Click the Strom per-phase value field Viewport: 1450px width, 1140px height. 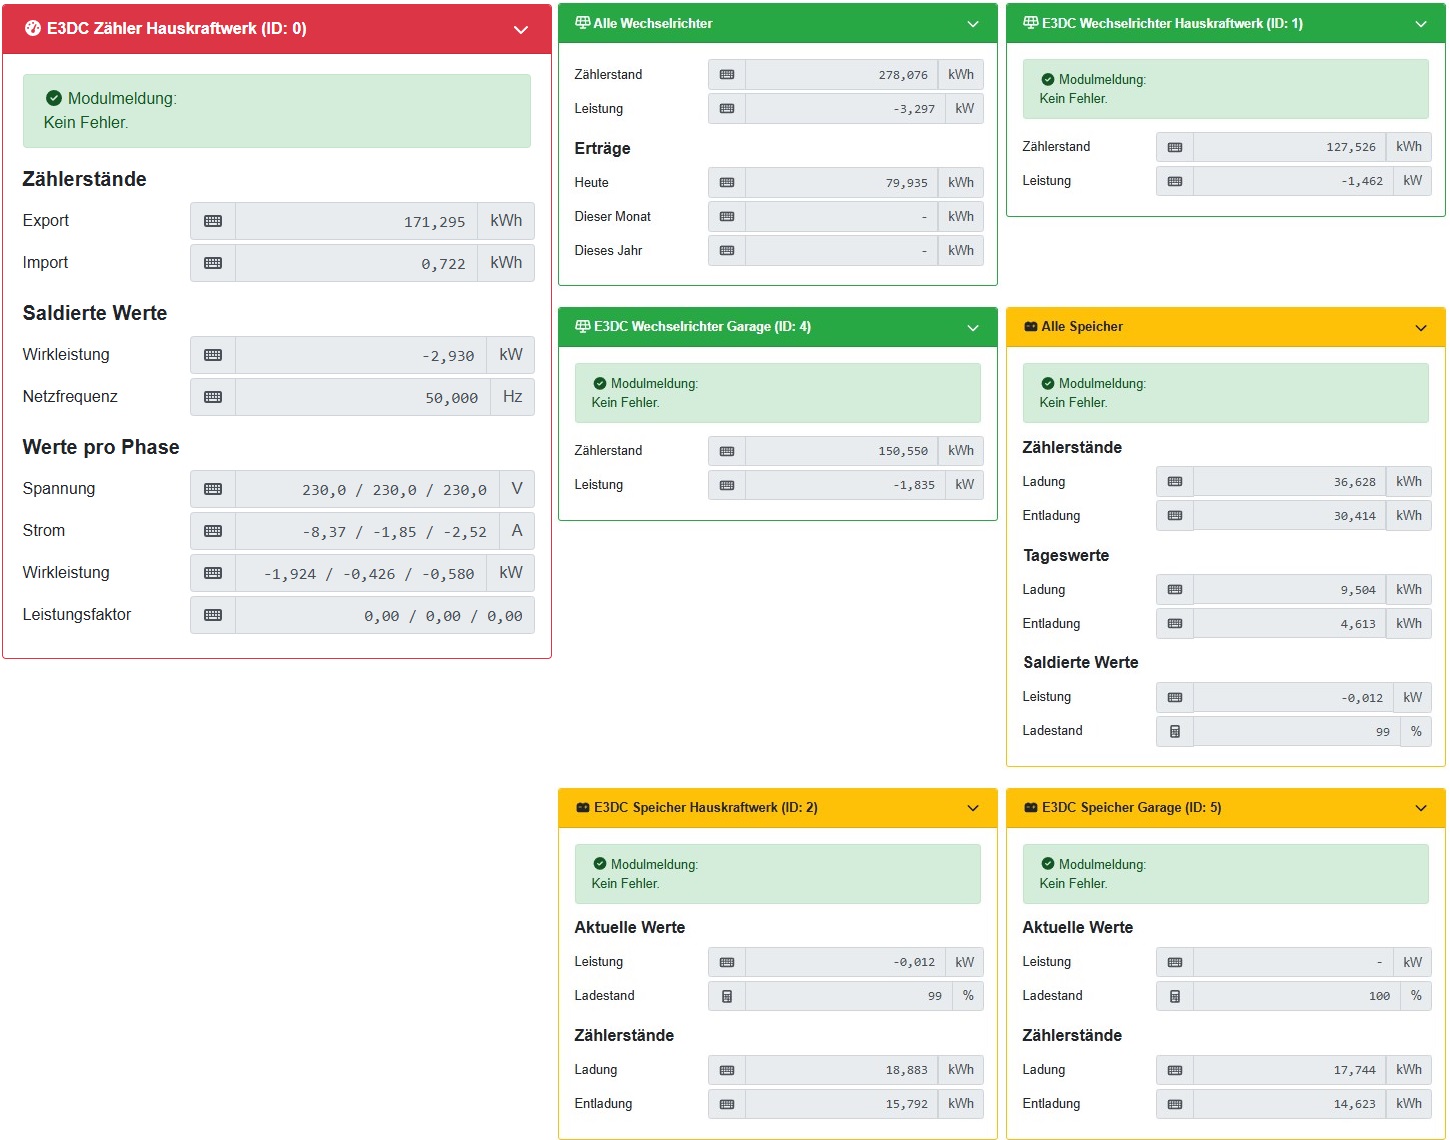pyautogui.click(x=367, y=531)
